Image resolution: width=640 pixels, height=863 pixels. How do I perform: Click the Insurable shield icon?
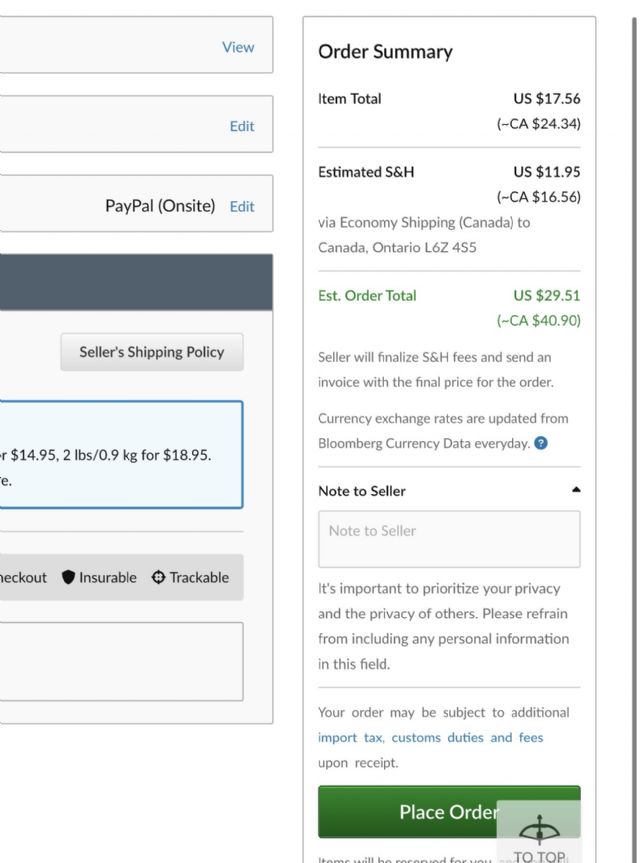(69, 578)
